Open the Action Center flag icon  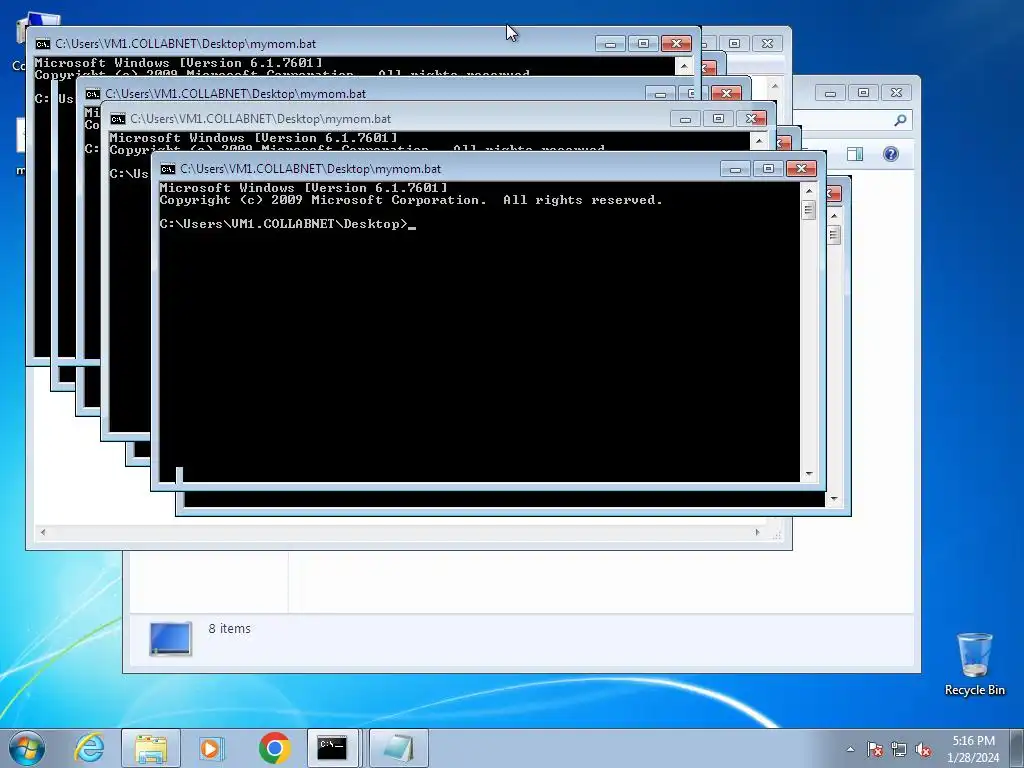tap(875, 749)
